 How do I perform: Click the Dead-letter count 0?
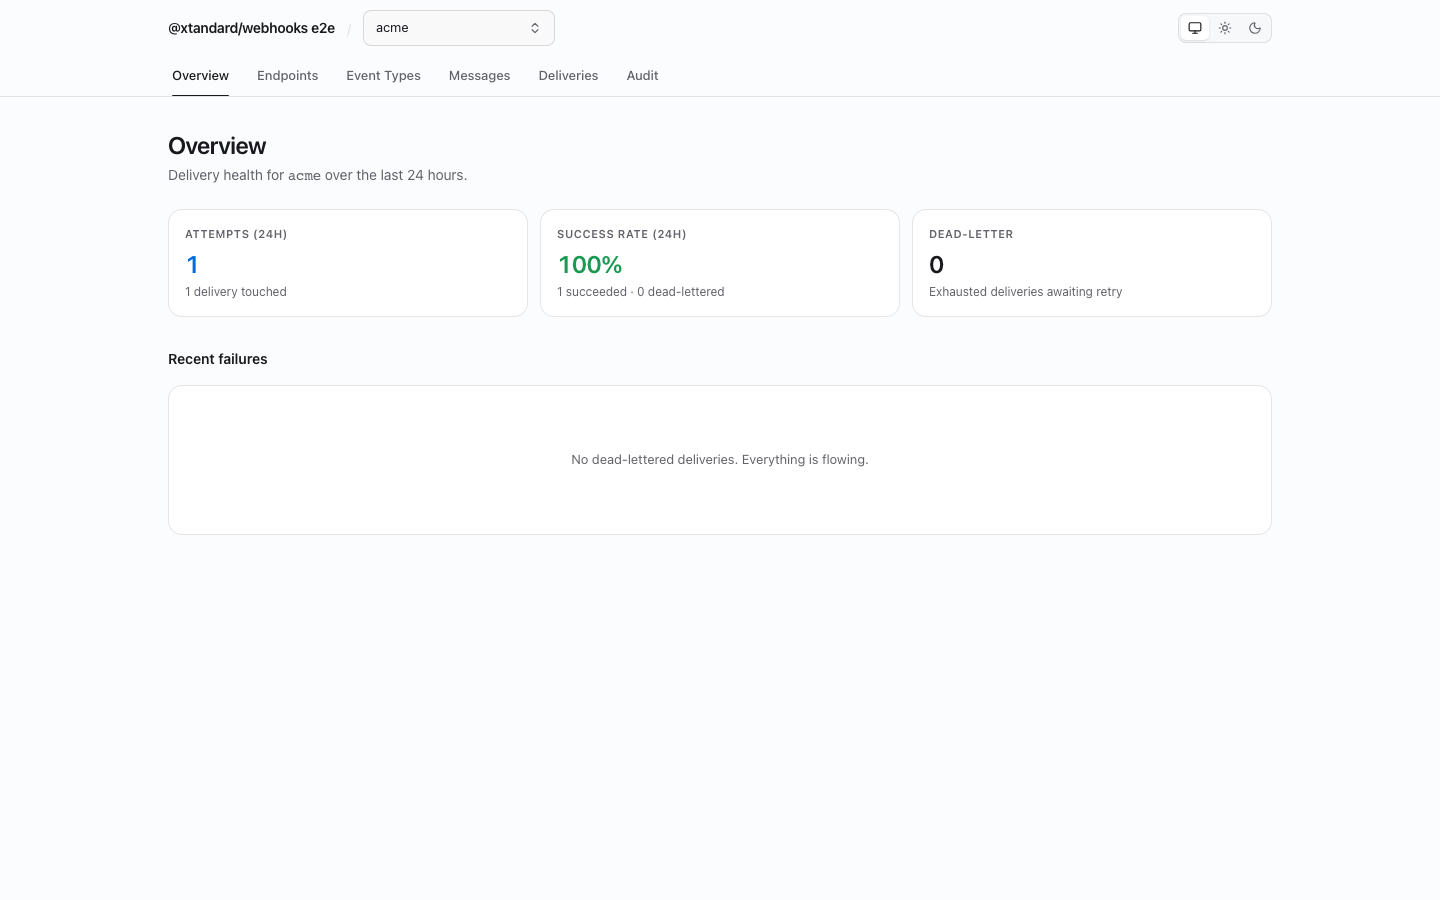click(x=936, y=265)
